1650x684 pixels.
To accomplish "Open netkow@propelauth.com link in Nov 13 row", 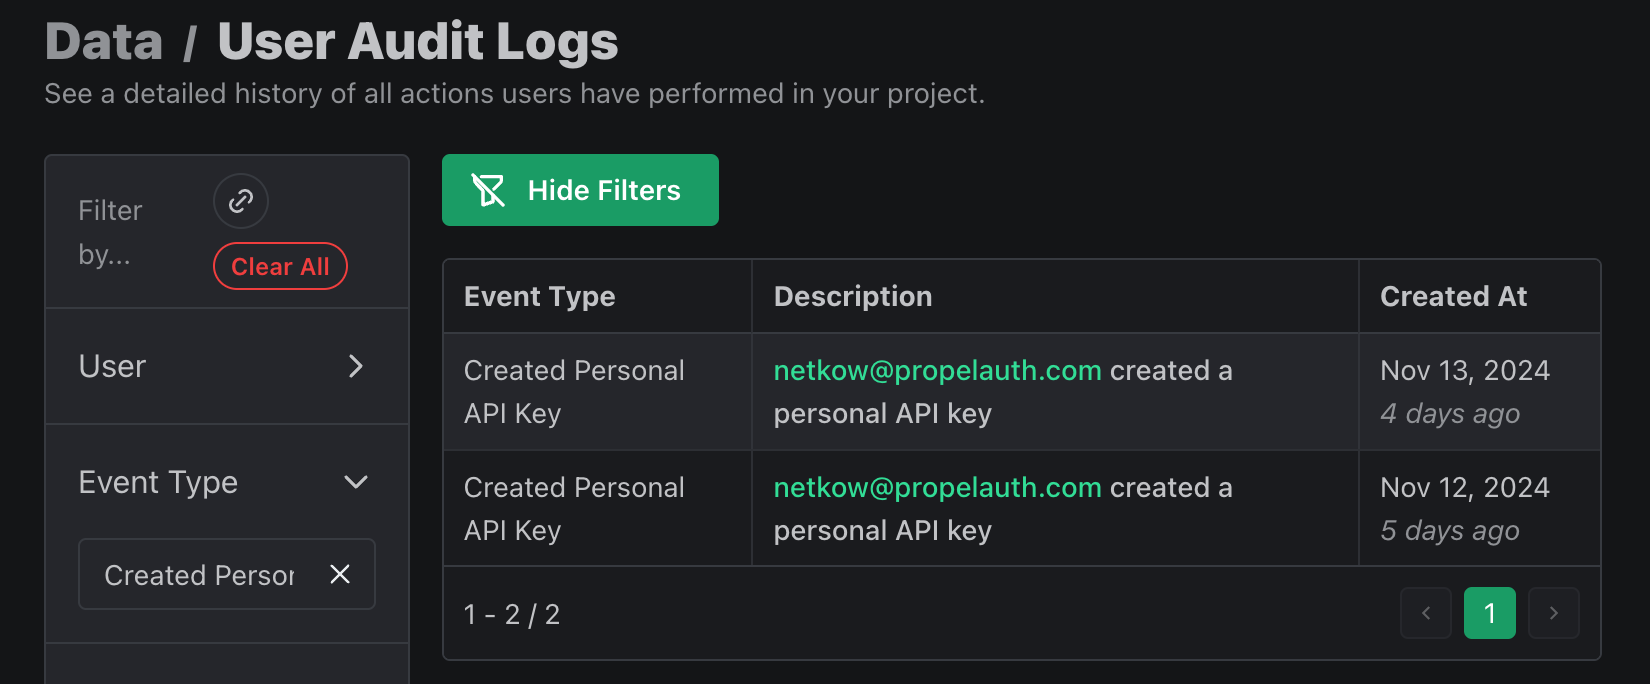I will pyautogui.click(x=937, y=370).
